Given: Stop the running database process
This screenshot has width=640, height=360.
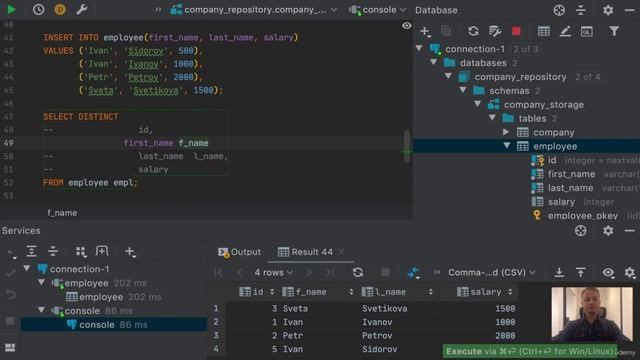Looking at the screenshot, I should click(516, 31).
